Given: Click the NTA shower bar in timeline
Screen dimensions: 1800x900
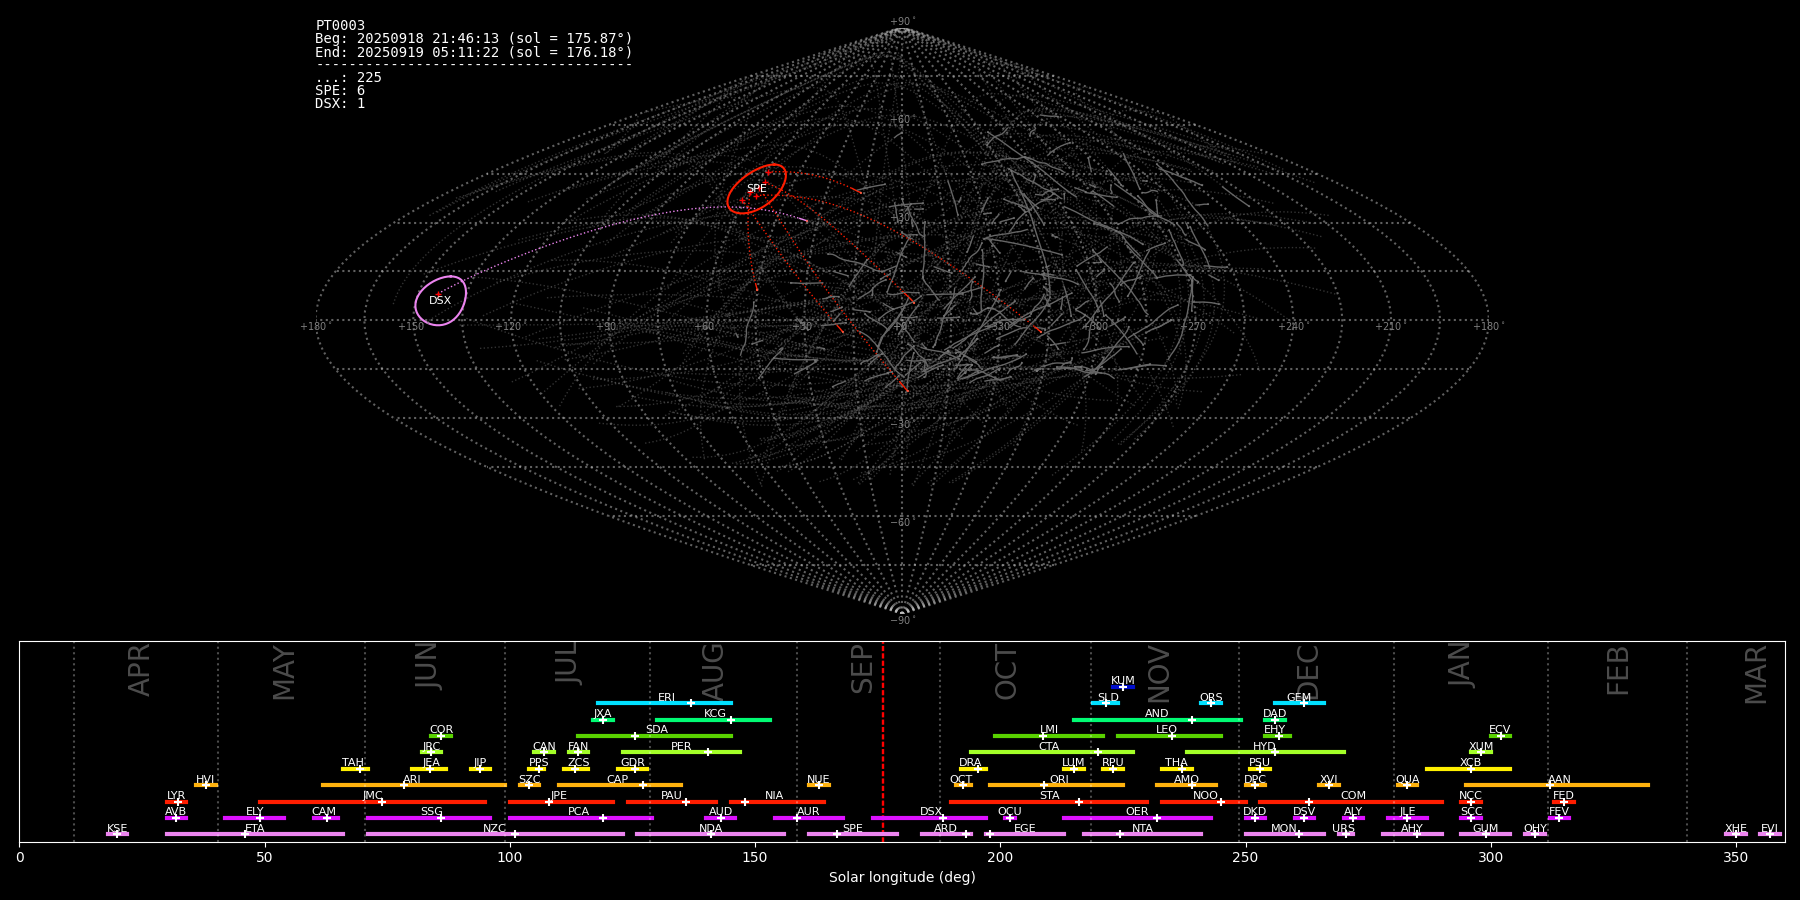Looking at the screenshot, I should 1142,834.
